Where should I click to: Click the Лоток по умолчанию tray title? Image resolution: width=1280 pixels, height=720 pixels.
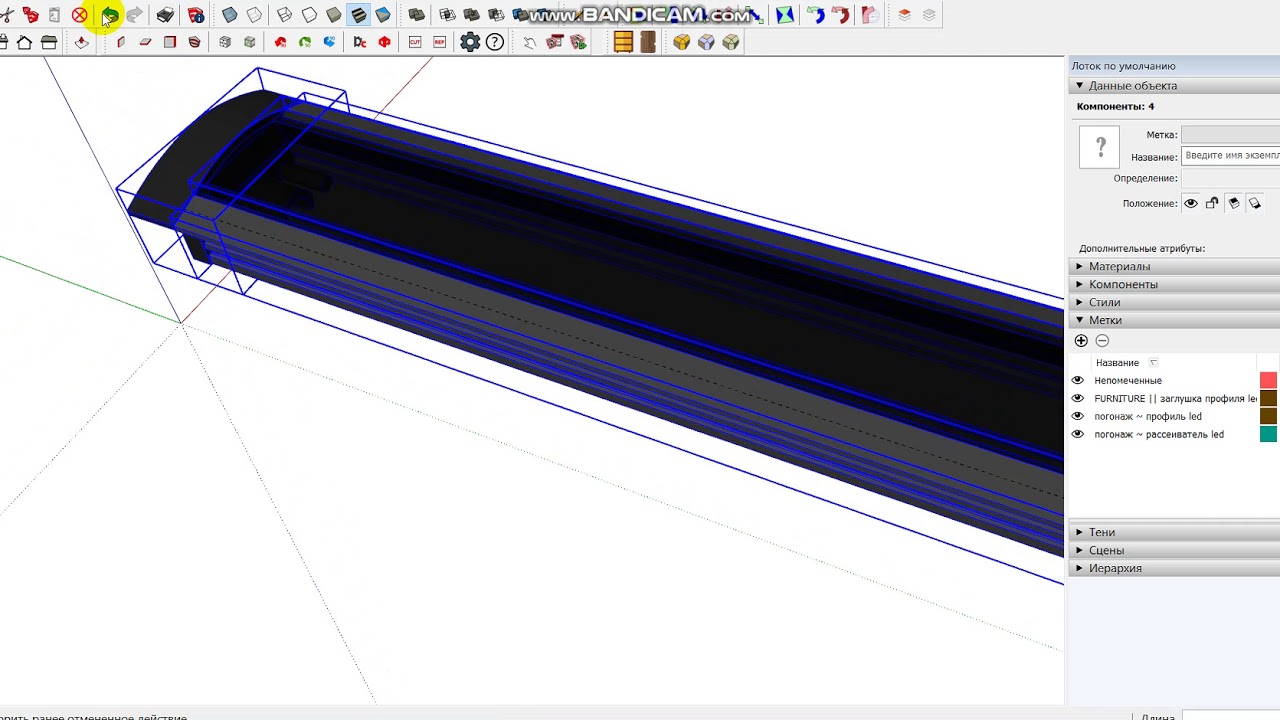click(x=1123, y=66)
